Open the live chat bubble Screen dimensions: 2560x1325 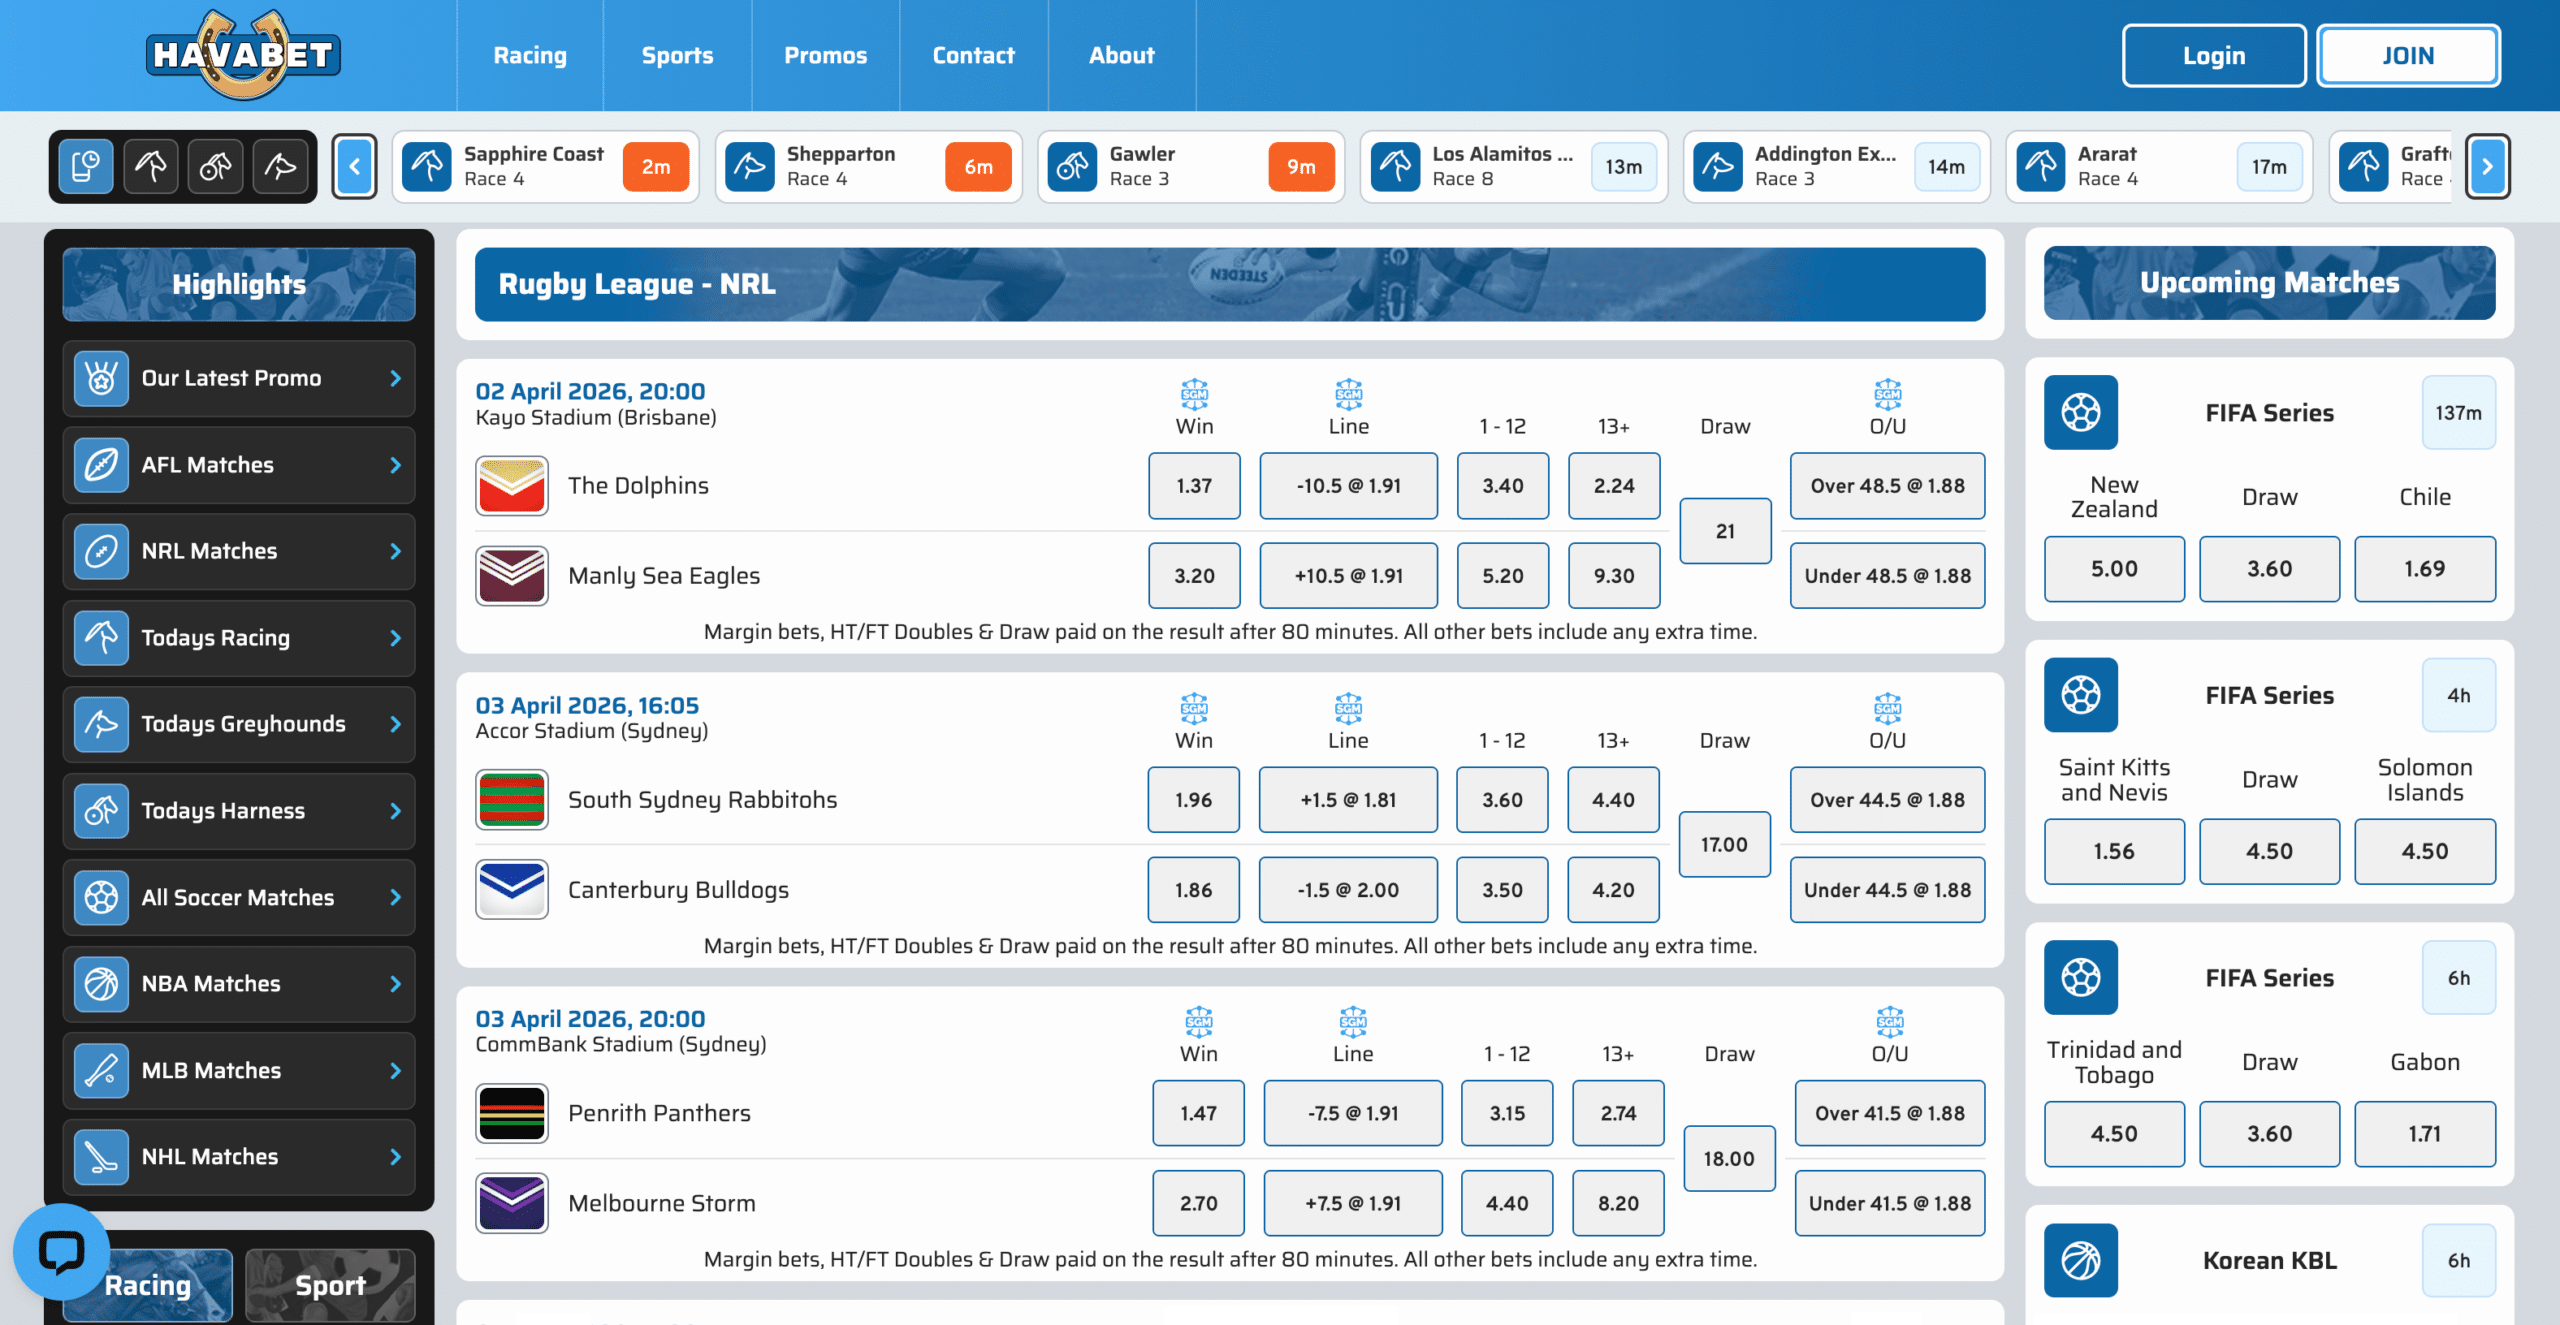[61, 1251]
